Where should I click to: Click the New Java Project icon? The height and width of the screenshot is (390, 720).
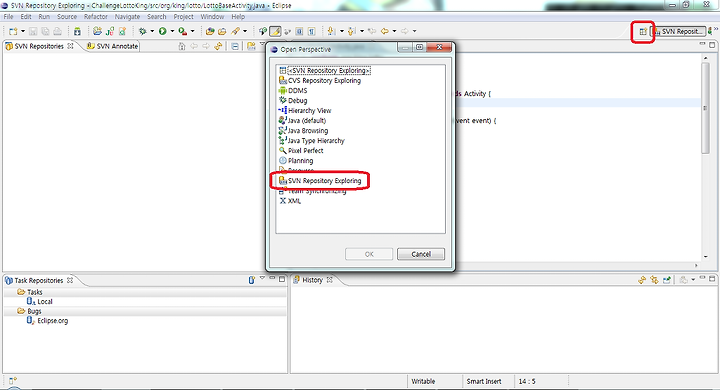[97, 31]
